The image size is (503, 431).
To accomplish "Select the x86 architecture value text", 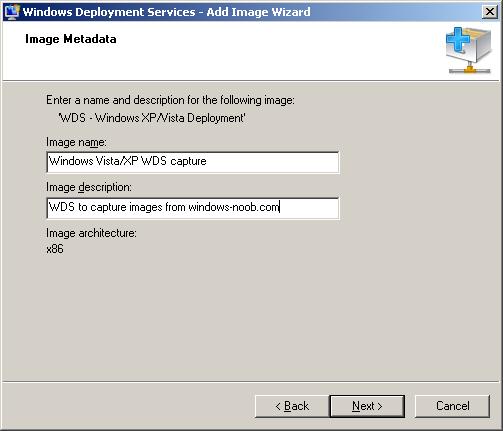I will (55, 249).
